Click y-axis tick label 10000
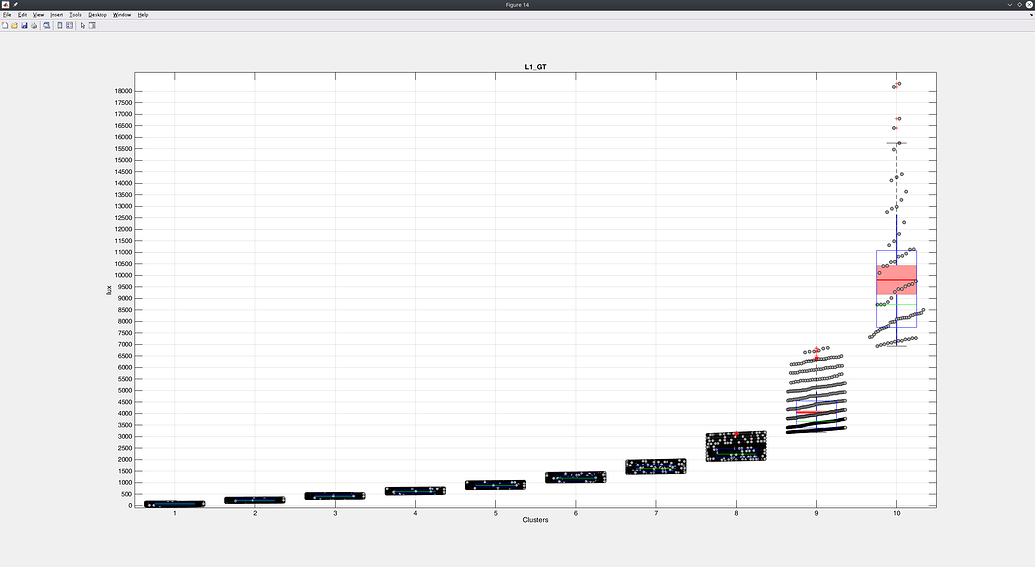 point(123,275)
